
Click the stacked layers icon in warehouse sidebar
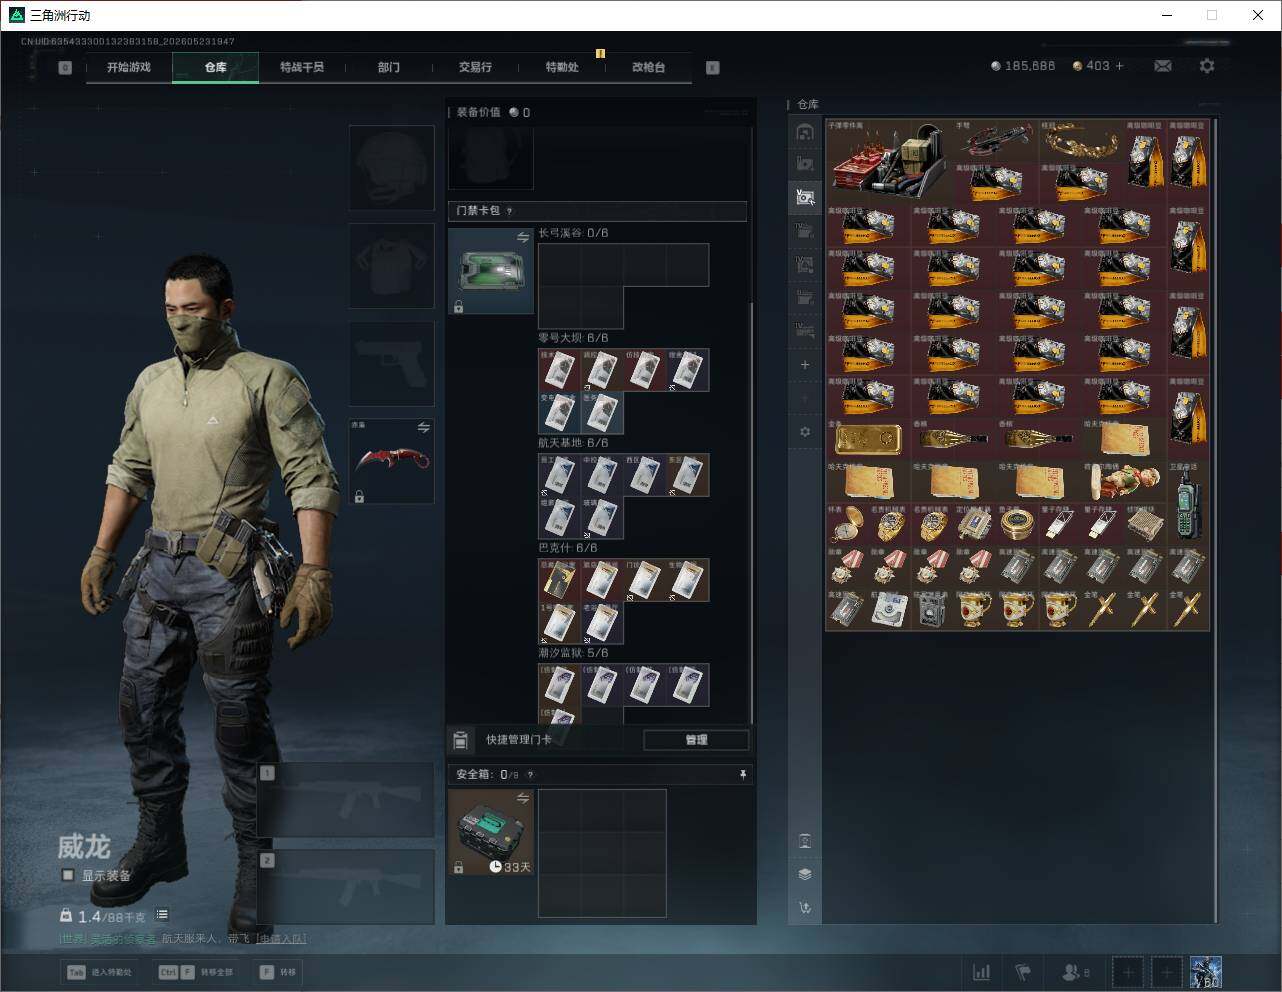(x=805, y=874)
